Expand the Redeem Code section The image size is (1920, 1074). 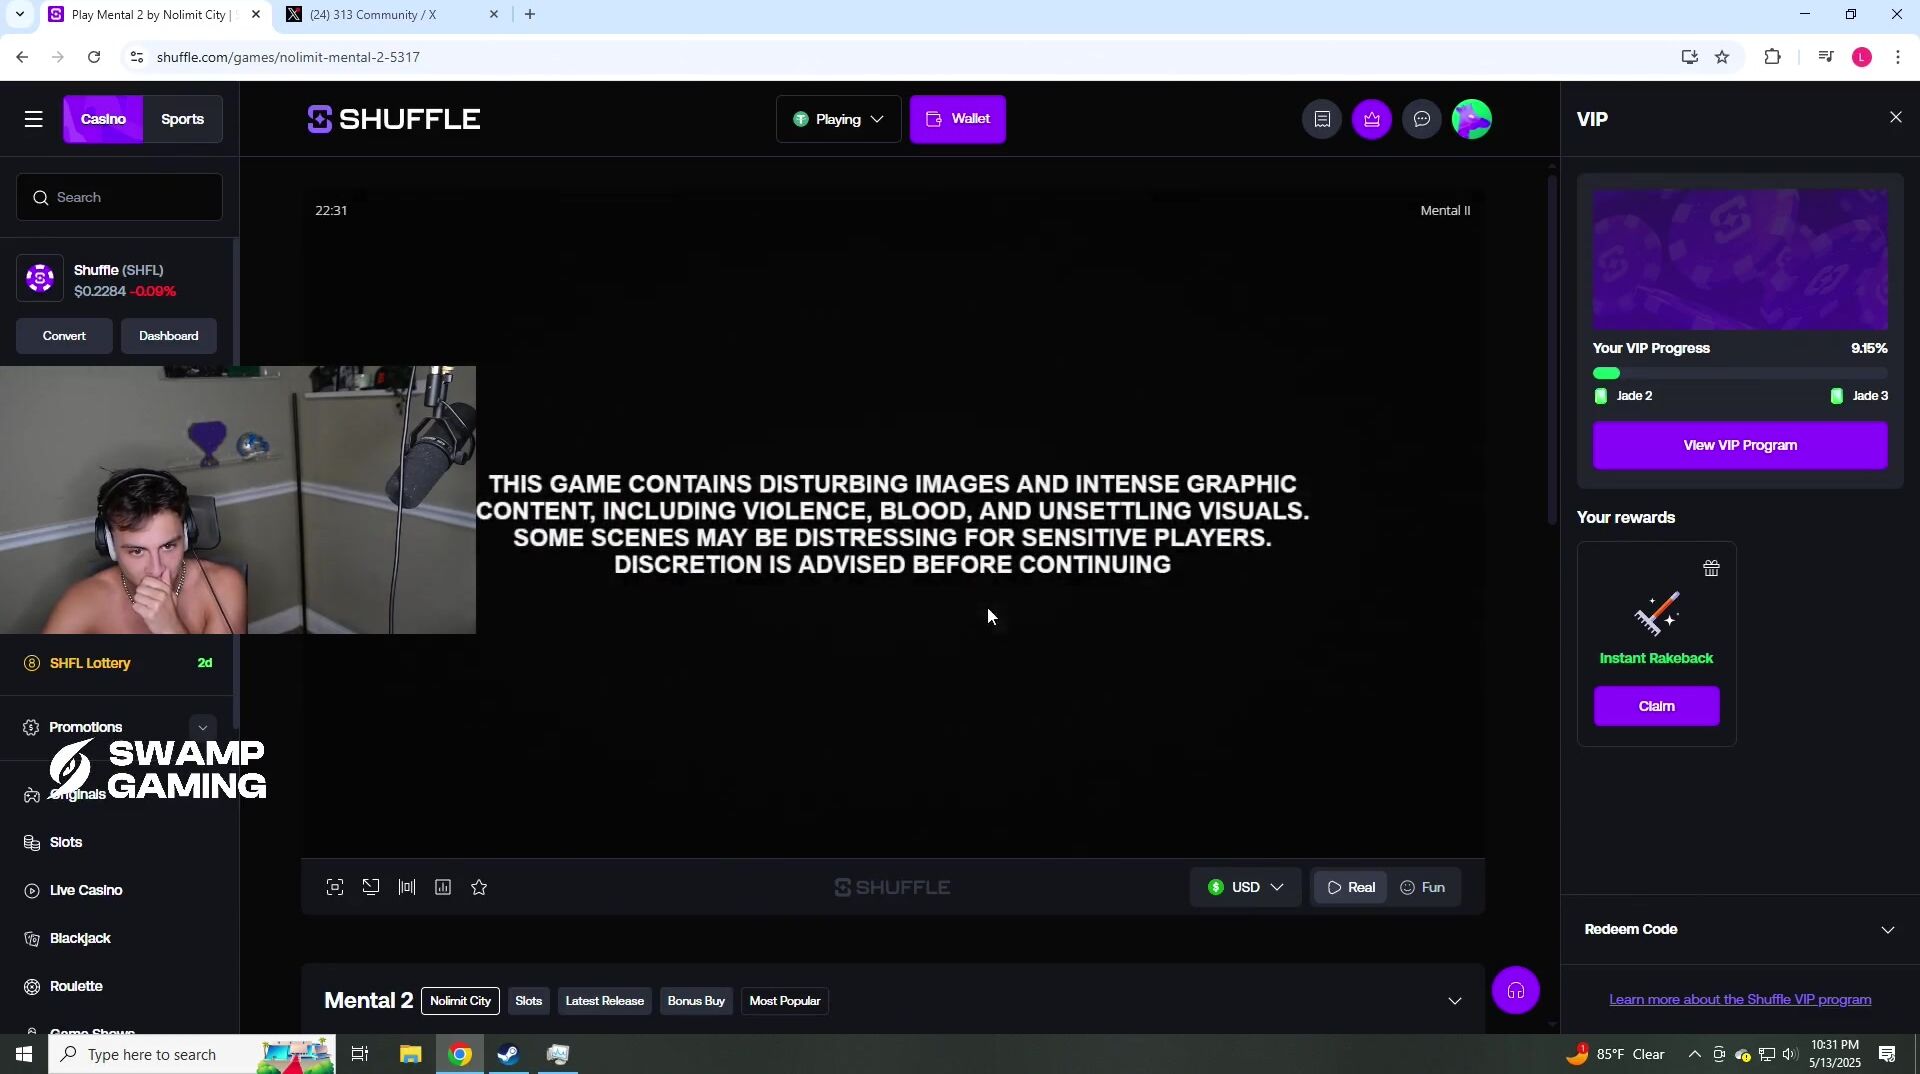tap(1741, 930)
